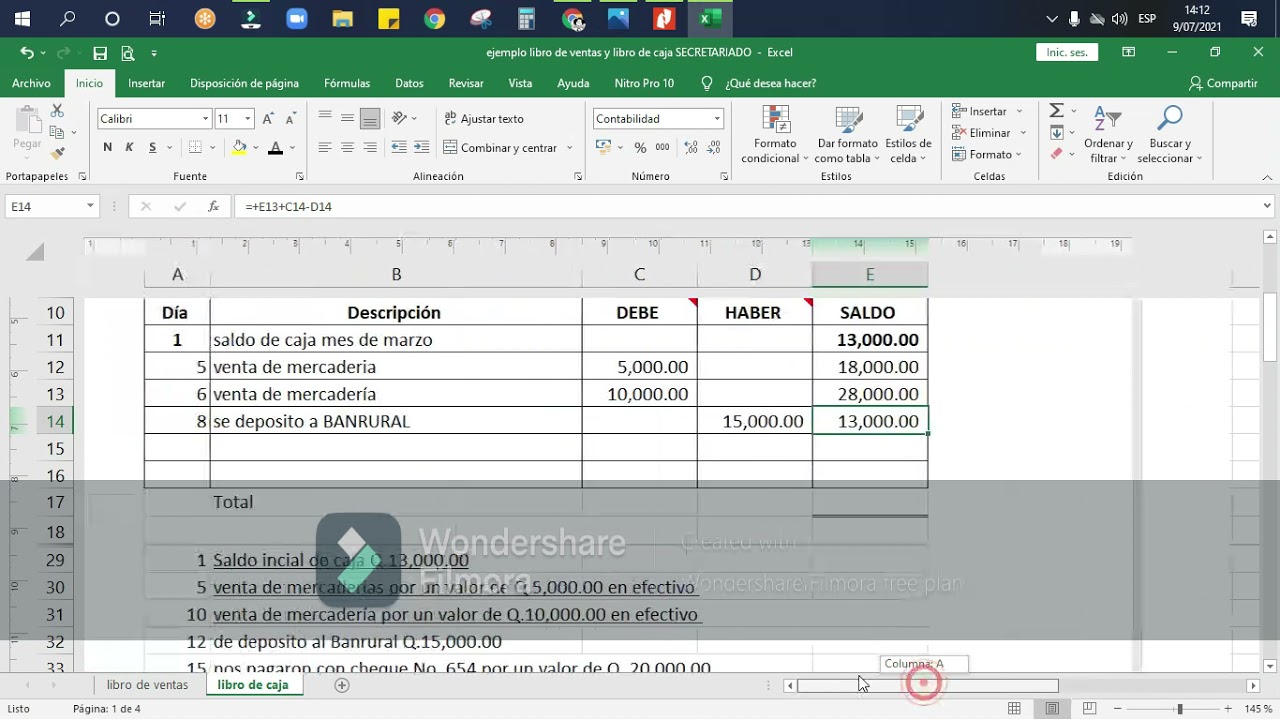1280x720 pixels.
Task: Click the AutoSum sigma icon
Action: [1056, 111]
